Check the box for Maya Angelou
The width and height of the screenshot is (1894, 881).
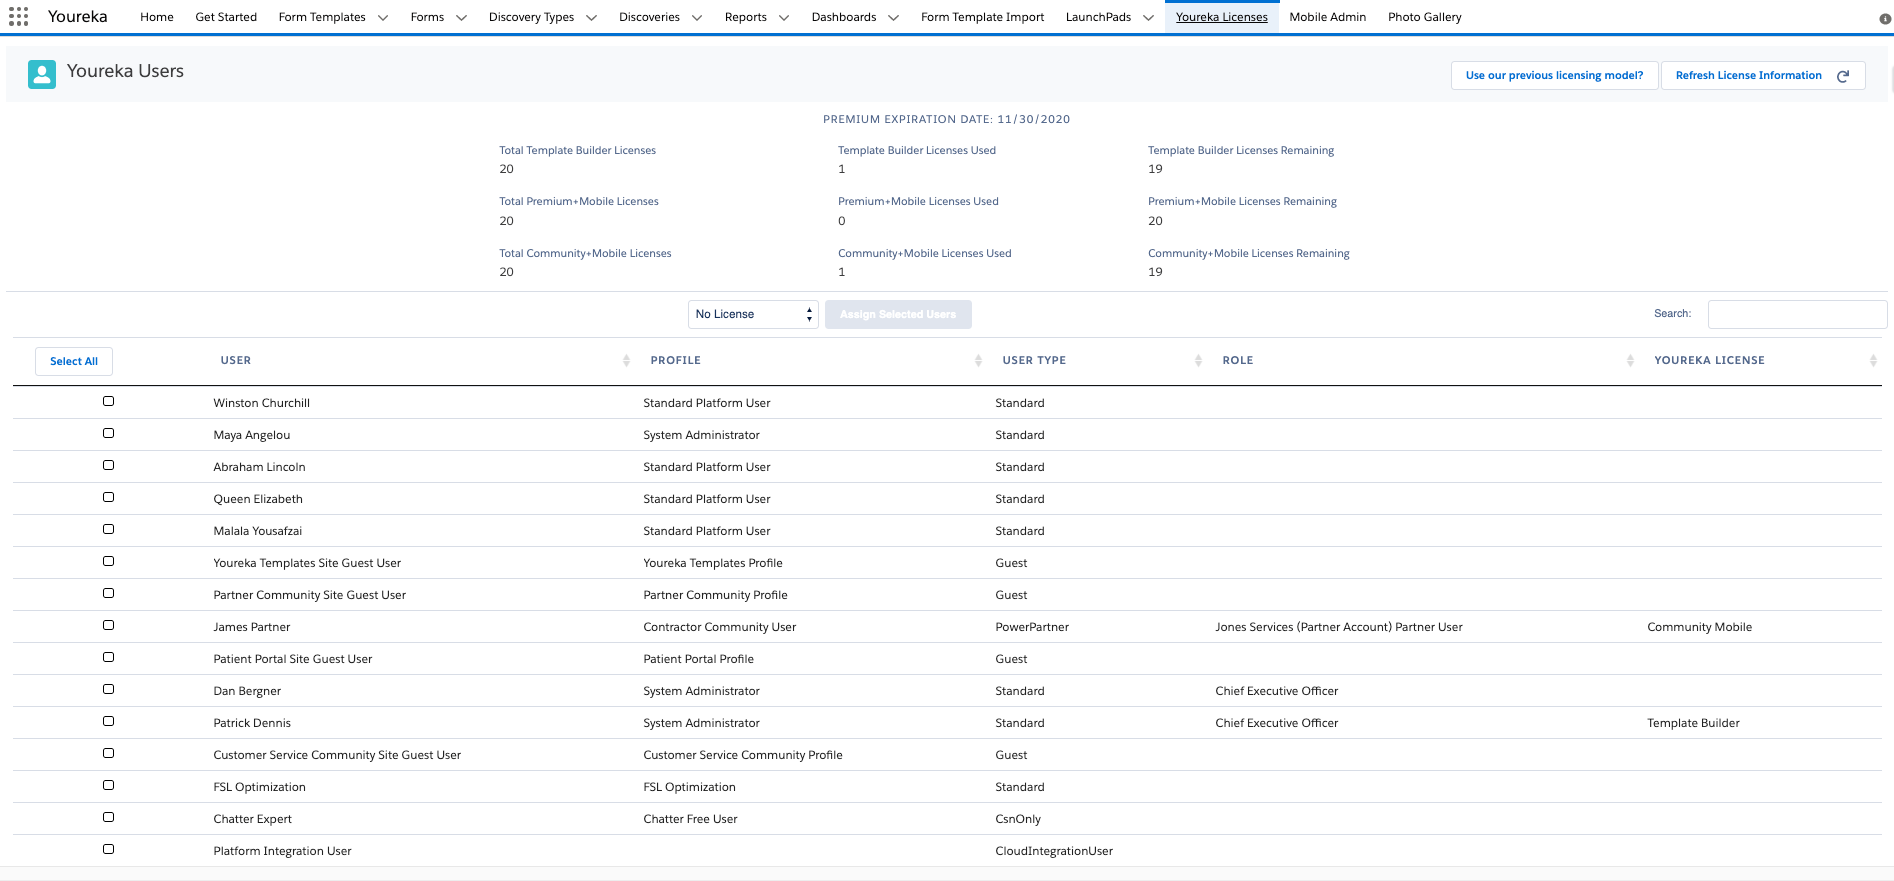(x=108, y=433)
